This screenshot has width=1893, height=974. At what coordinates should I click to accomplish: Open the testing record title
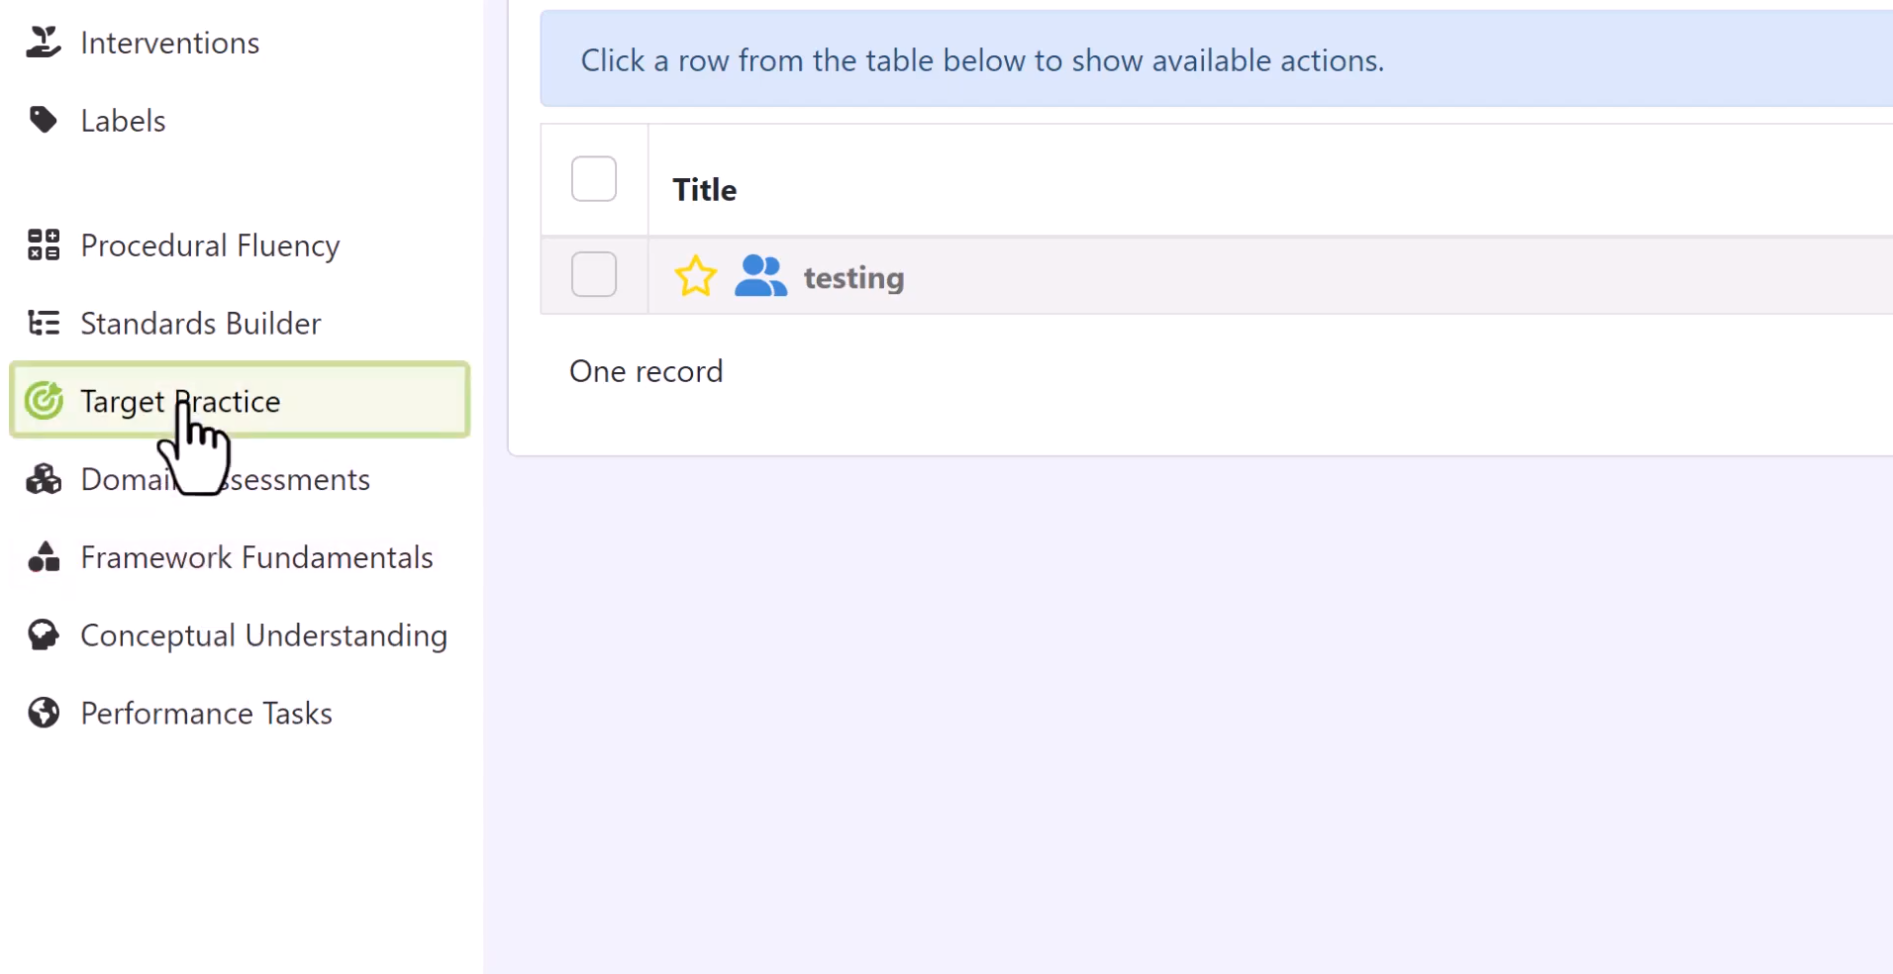(x=853, y=277)
